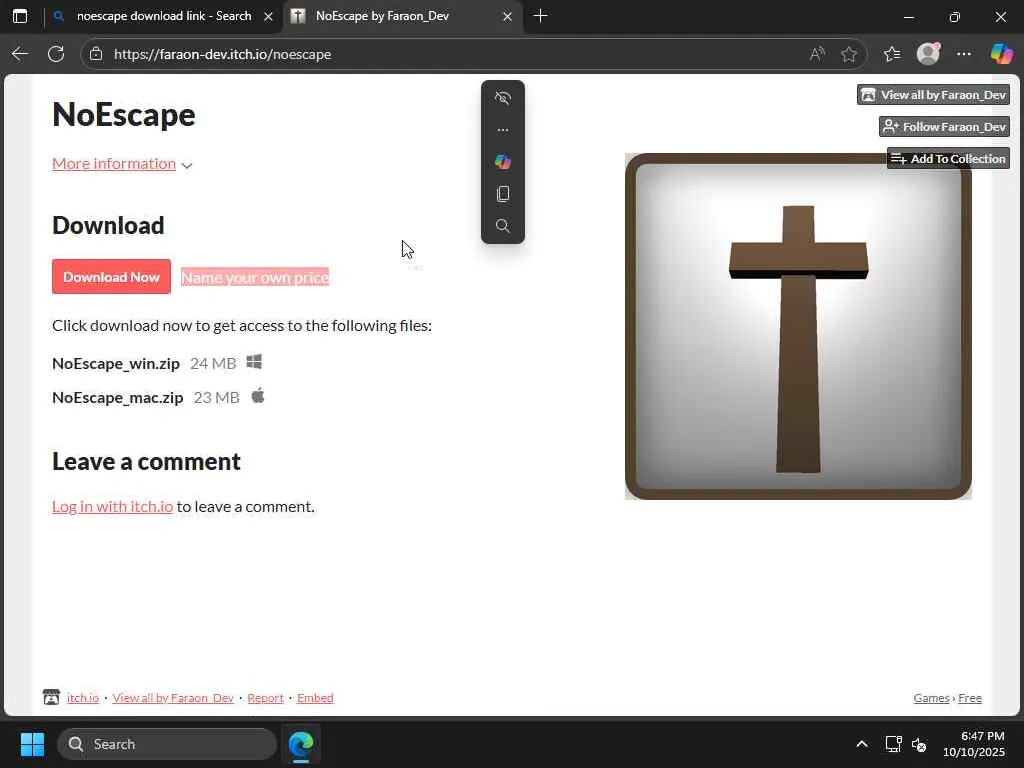The height and width of the screenshot is (768, 1024).
Task: Click highlighted Name your own price text
Action: 255,278
